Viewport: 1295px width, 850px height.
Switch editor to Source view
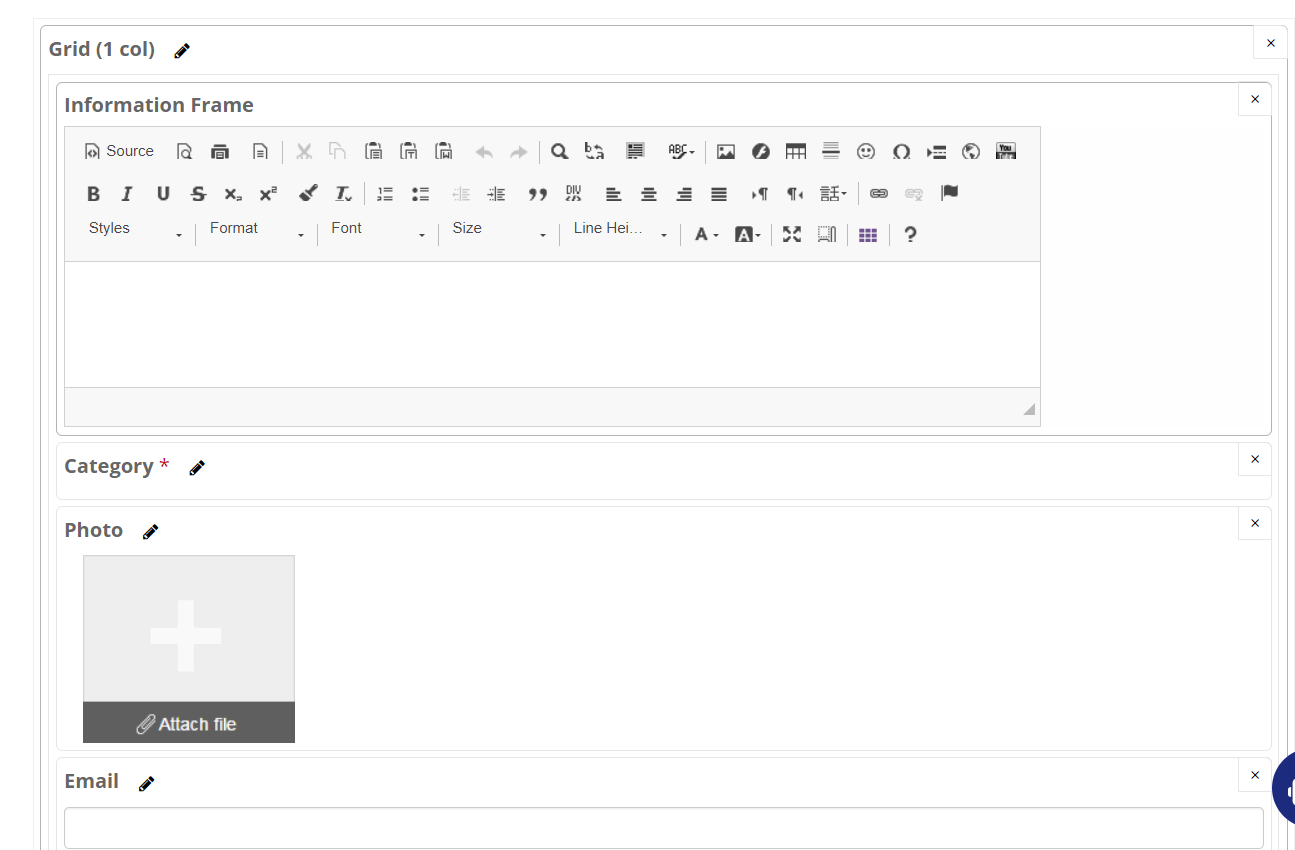coord(120,152)
